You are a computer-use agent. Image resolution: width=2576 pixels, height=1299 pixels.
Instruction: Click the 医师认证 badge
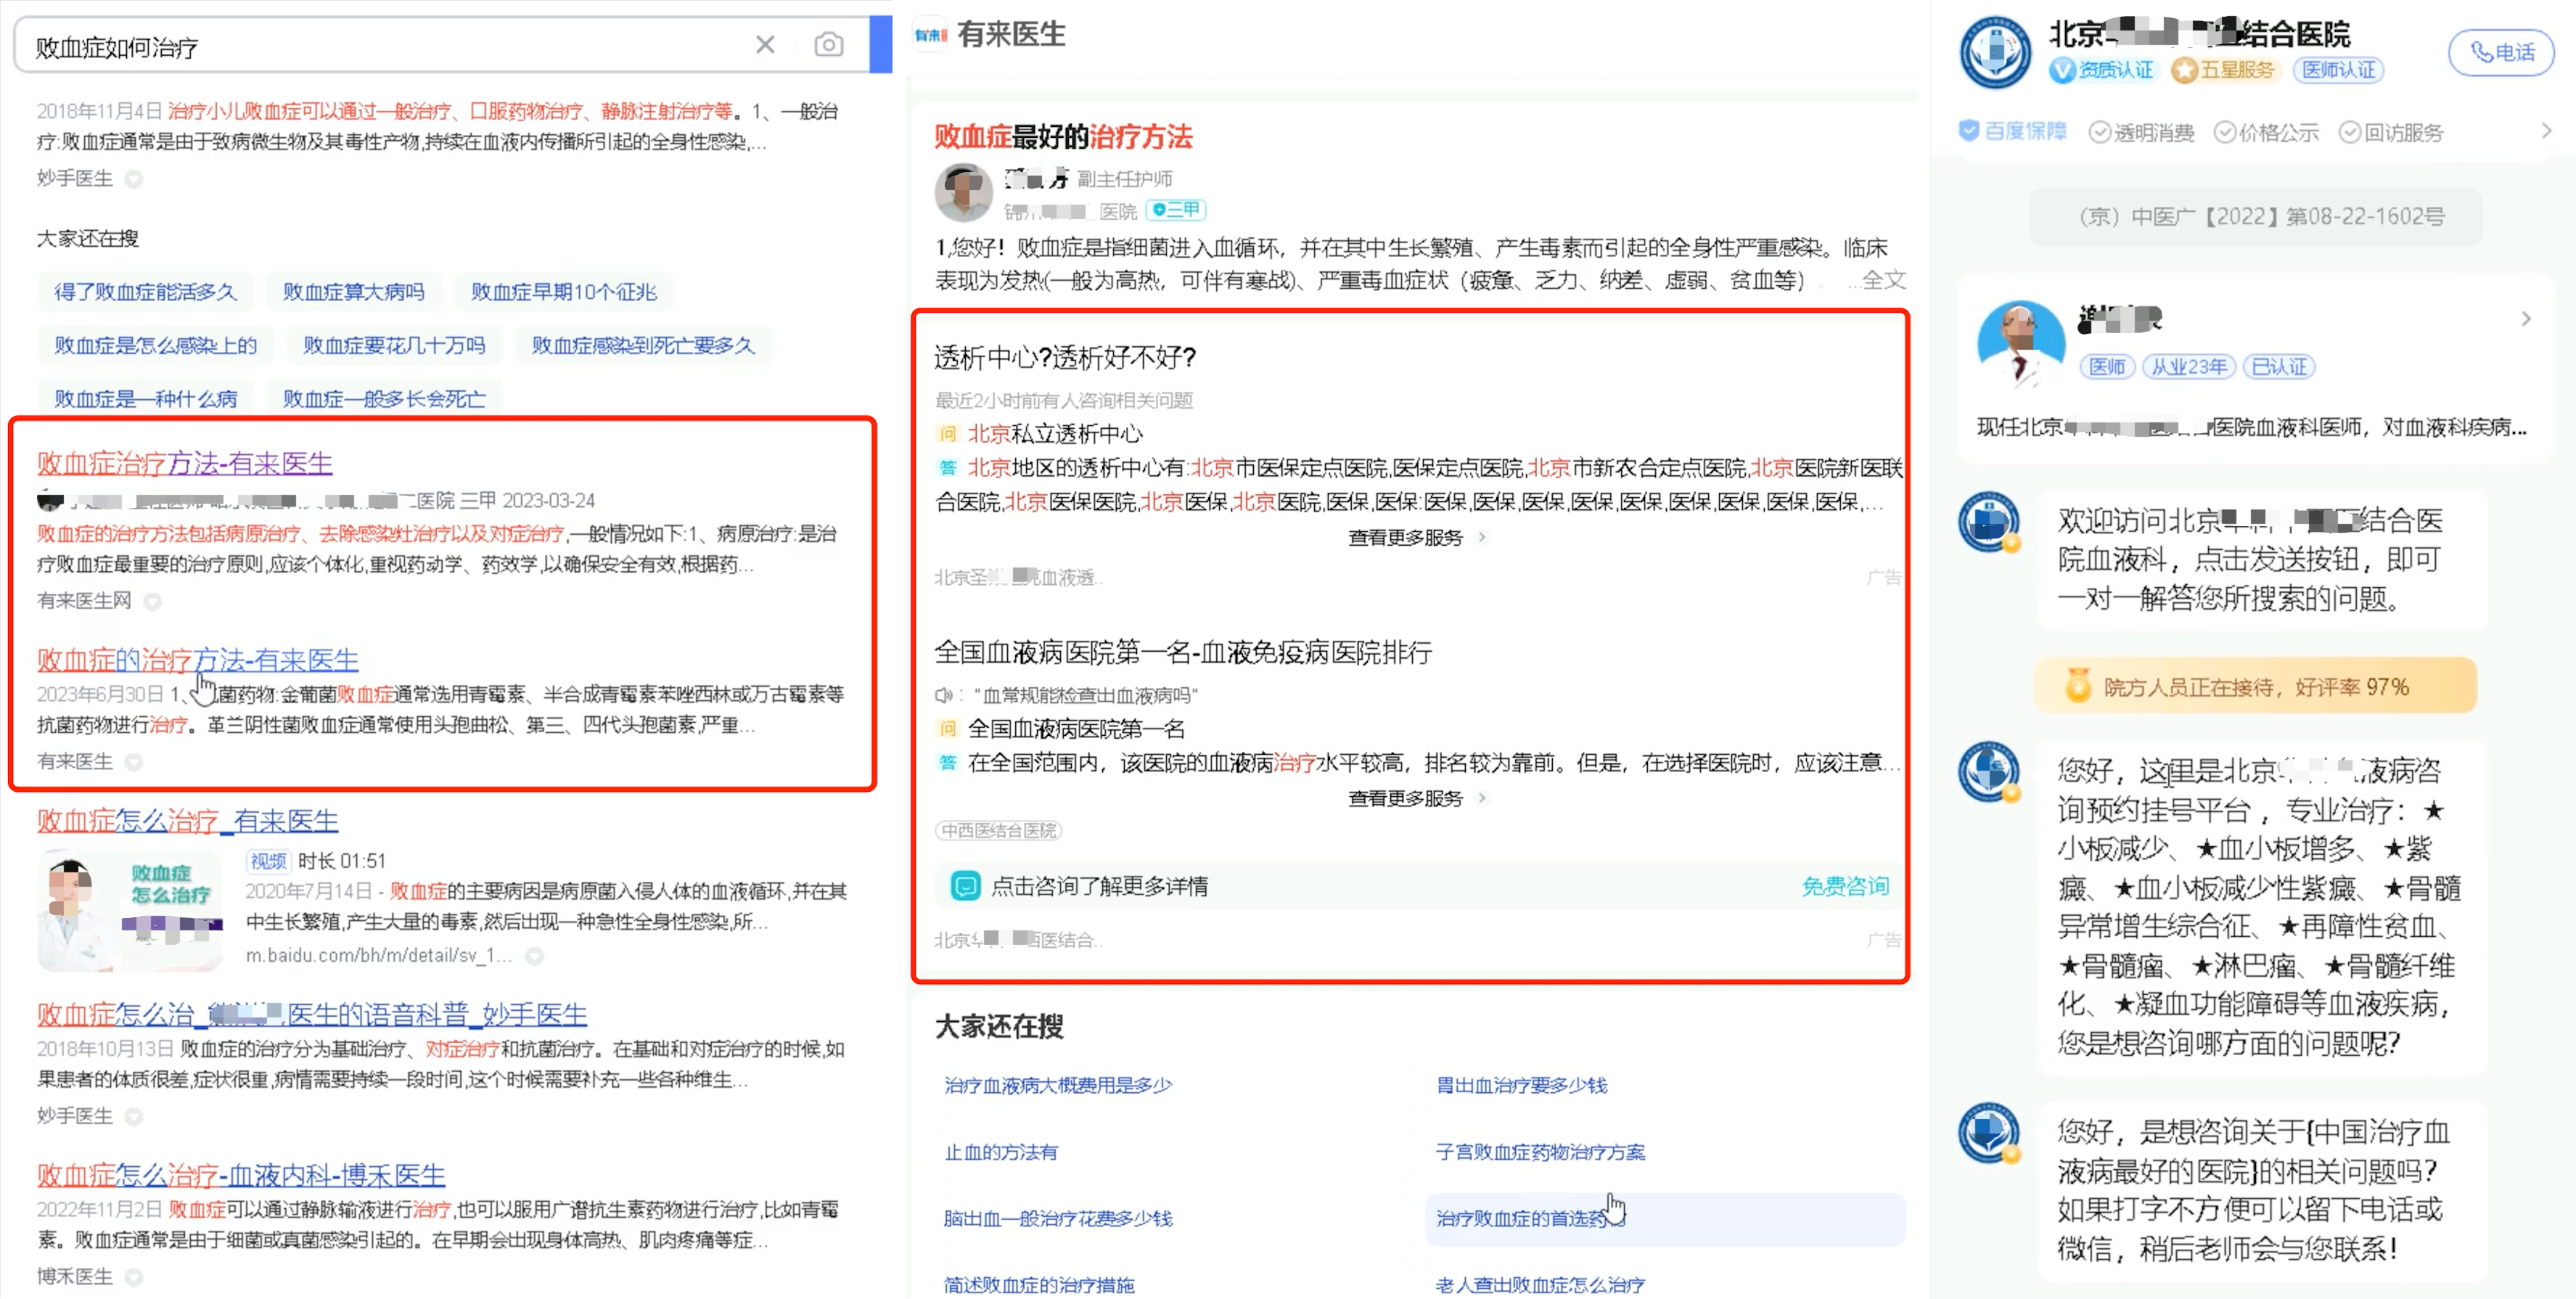[2339, 70]
